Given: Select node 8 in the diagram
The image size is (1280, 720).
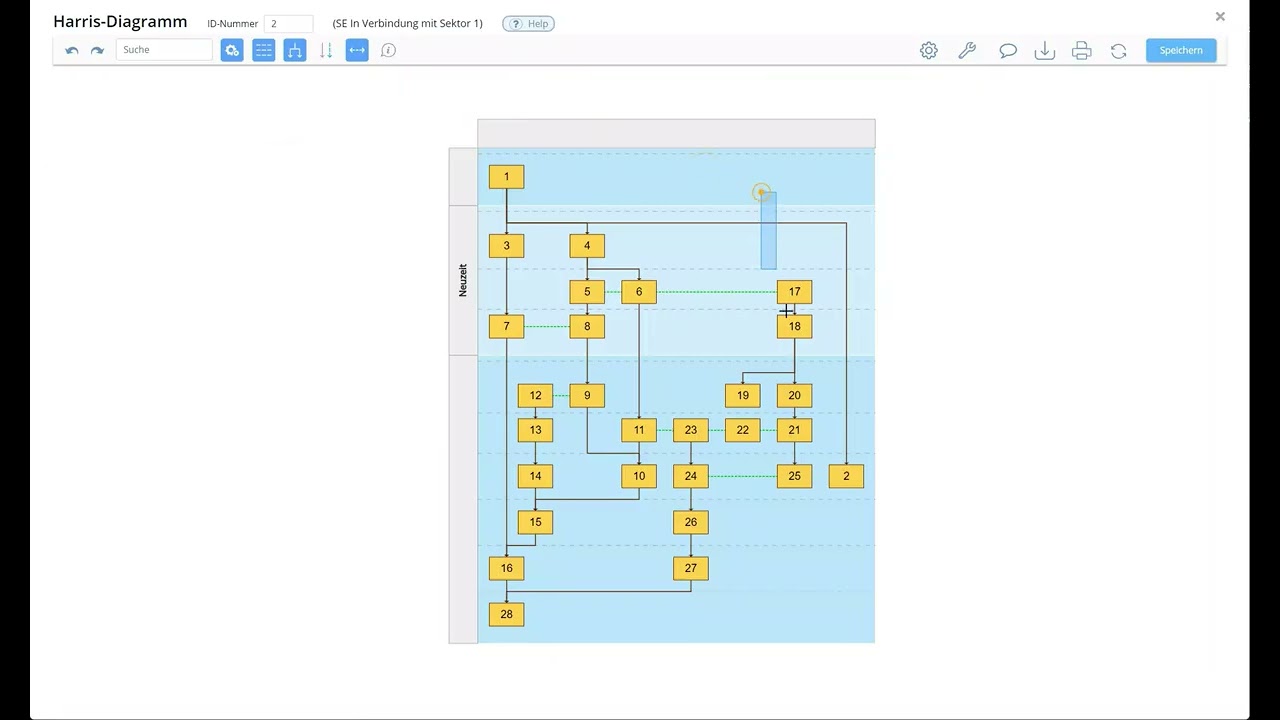Looking at the screenshot, I should [587, 326].
